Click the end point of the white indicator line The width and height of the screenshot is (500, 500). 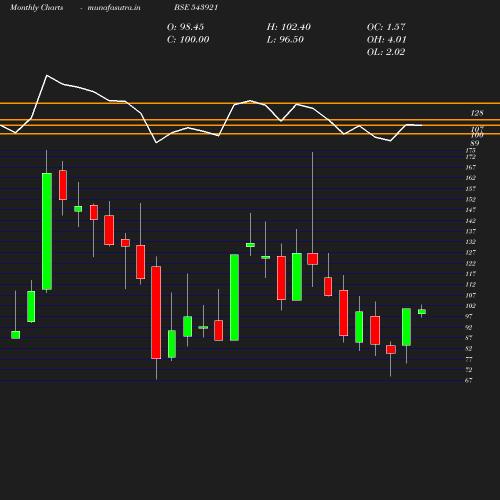[422, 125]
